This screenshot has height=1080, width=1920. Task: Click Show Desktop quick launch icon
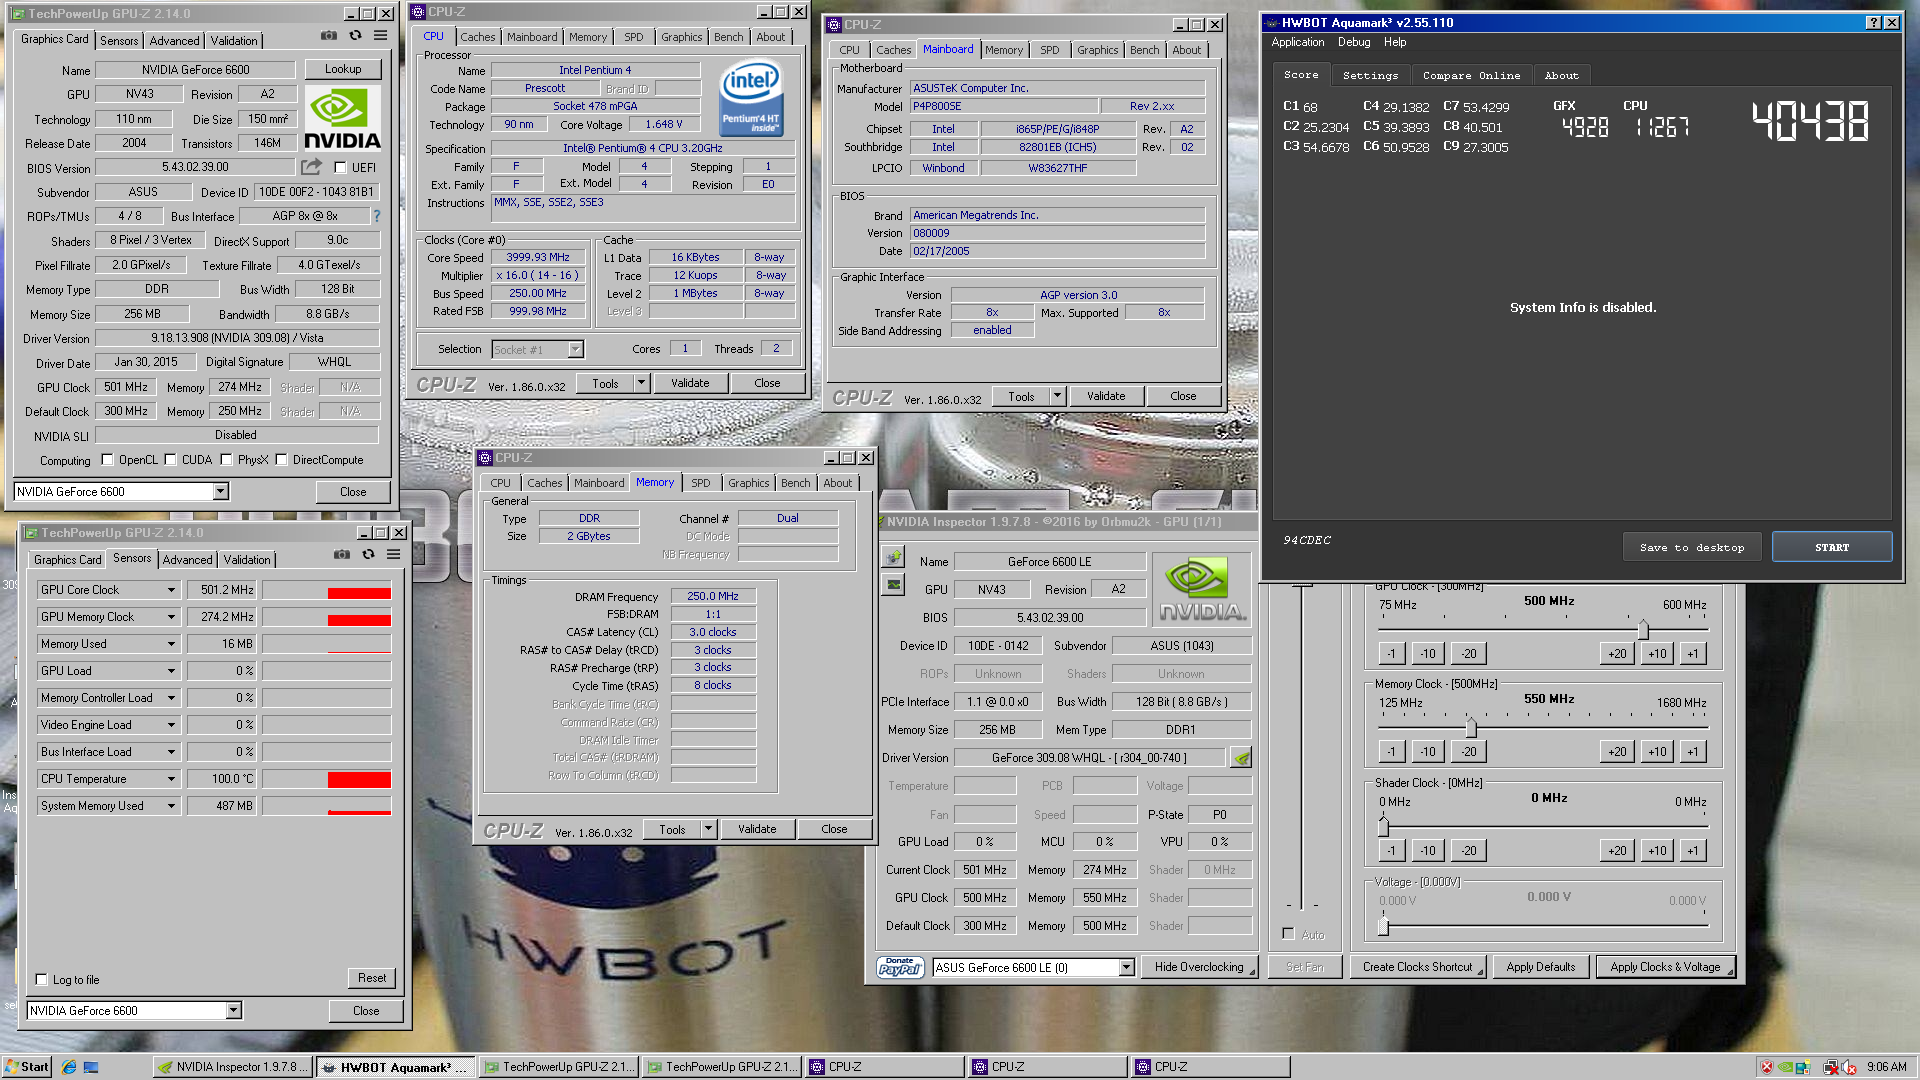coord(91,1067)
